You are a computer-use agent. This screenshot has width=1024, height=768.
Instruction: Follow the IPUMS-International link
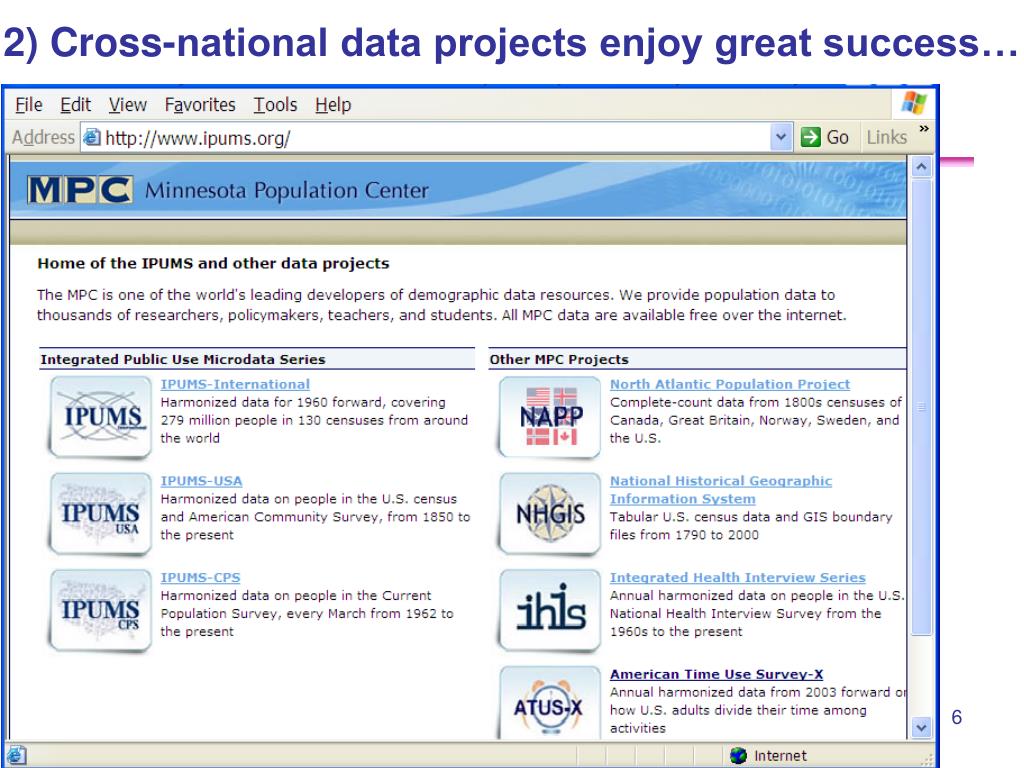[x=235, y=384]
